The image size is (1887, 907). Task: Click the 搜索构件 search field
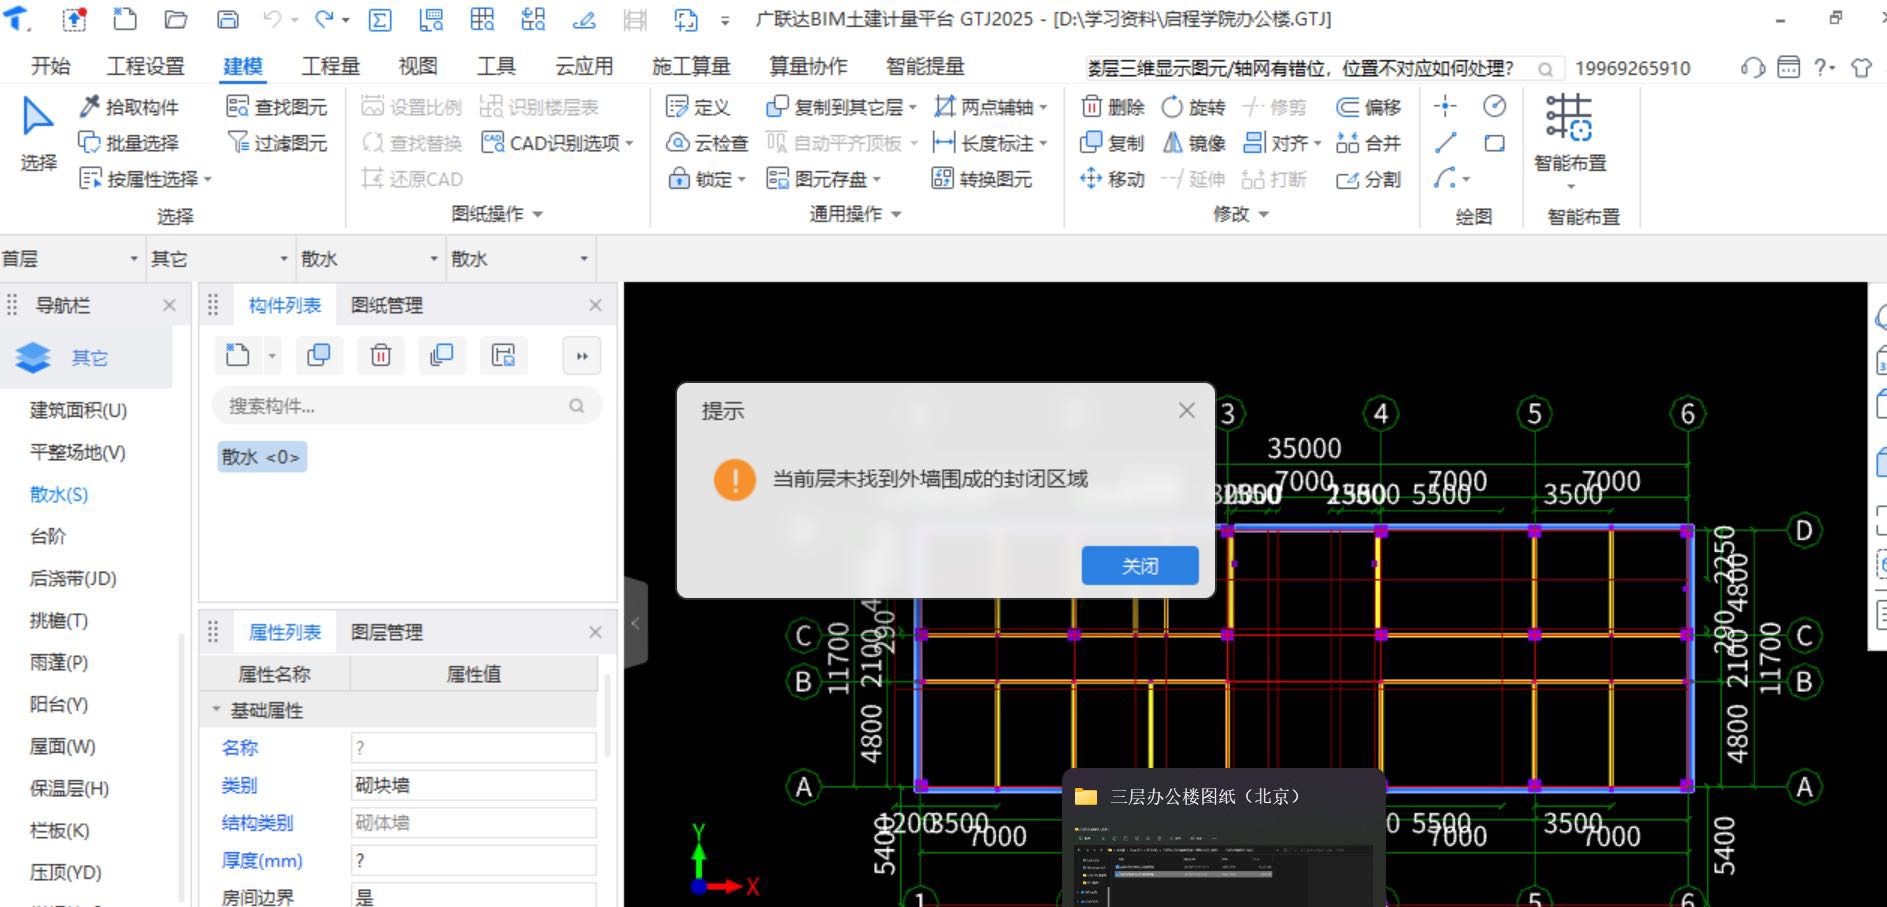tap(407, 406)
